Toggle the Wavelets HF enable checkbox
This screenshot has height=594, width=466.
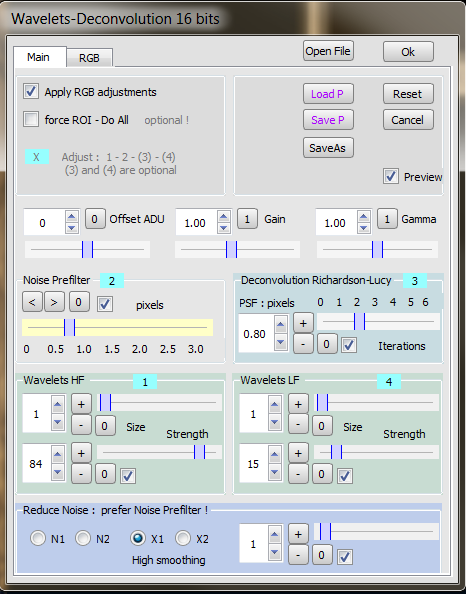[x=128, y=476]
